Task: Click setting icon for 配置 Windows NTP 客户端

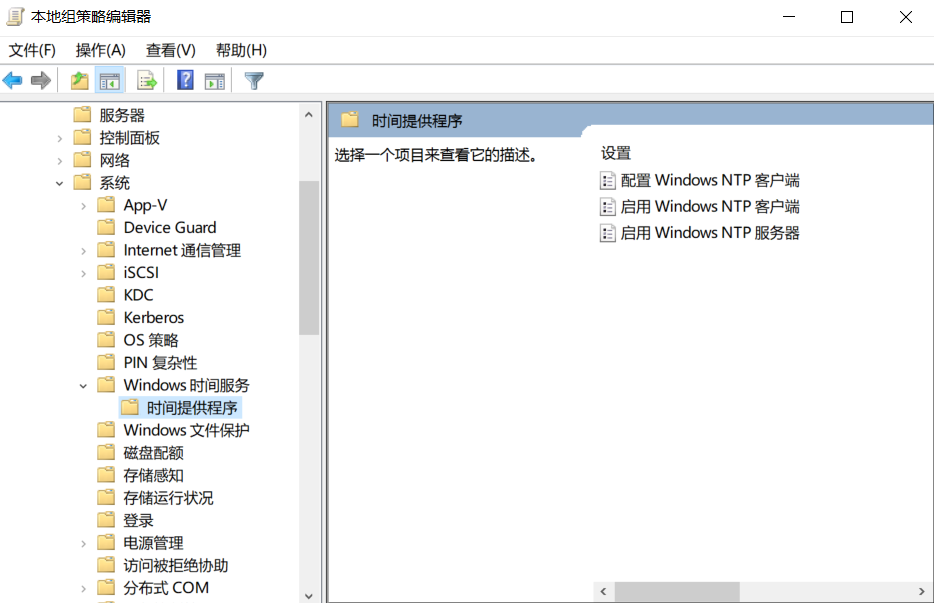Action: pos(608,181)
